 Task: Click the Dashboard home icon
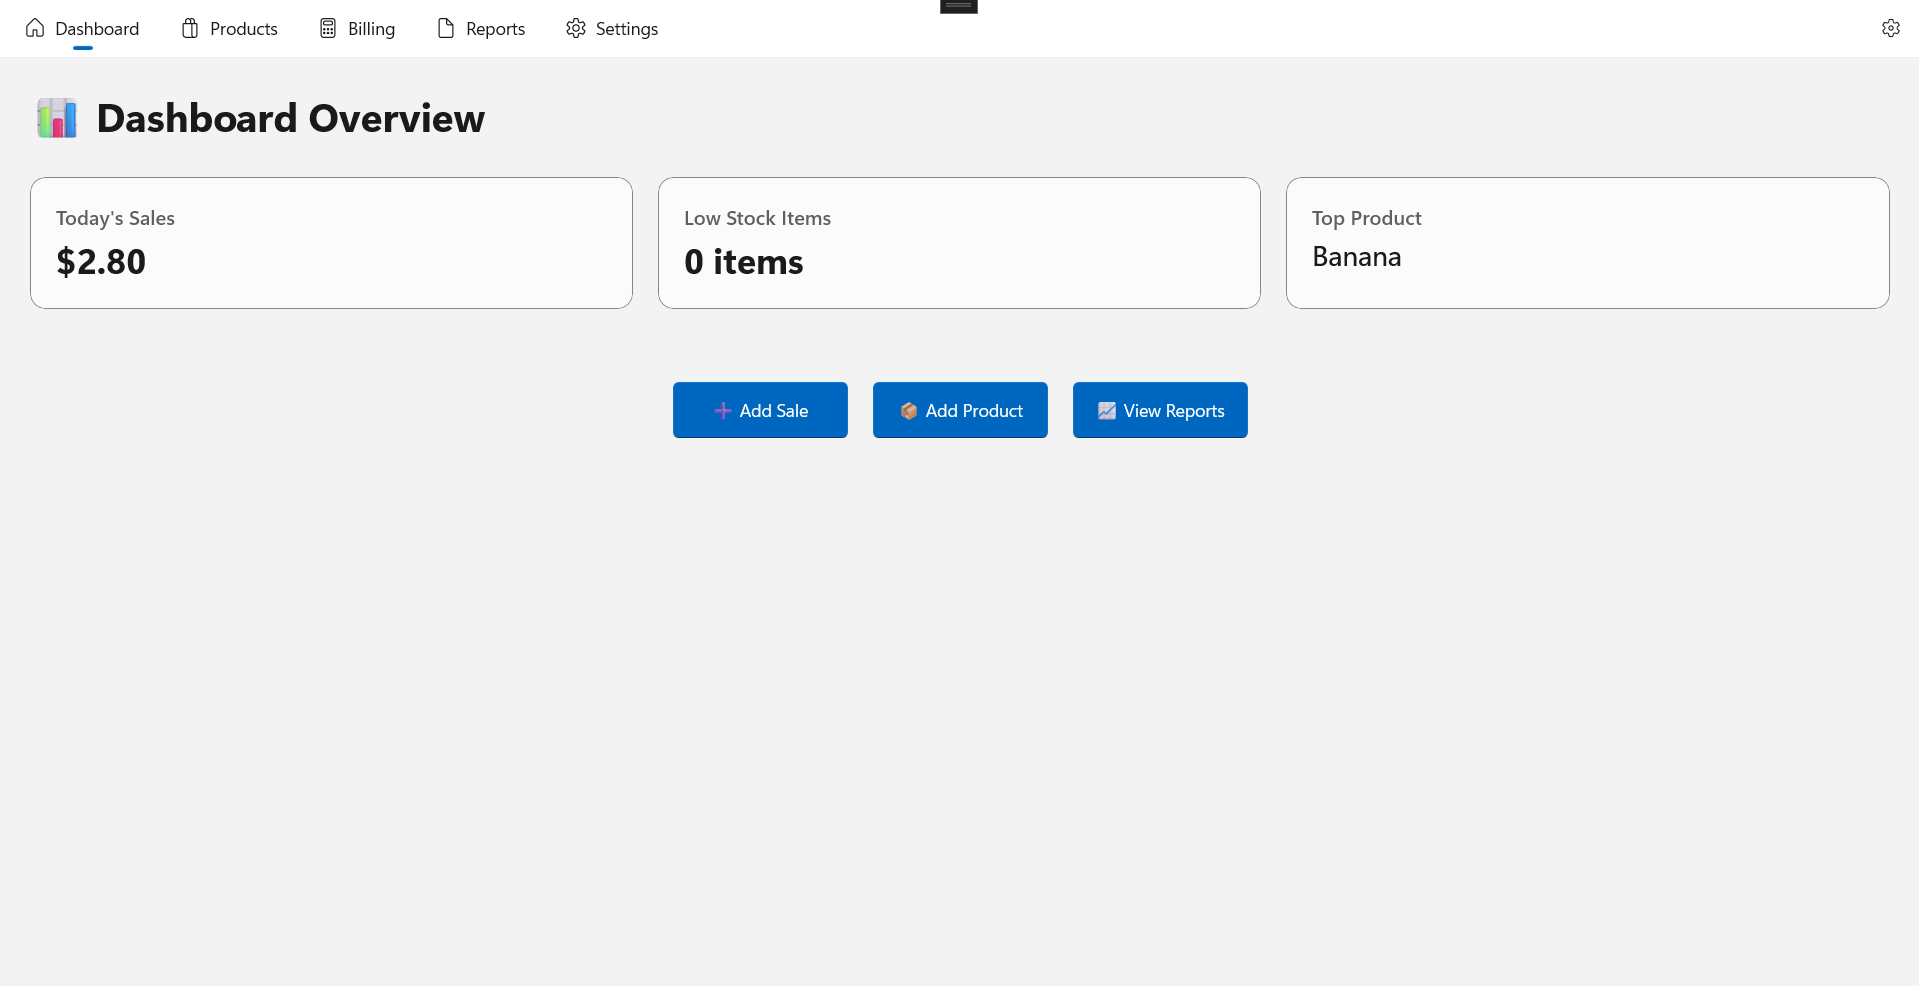coord(35,28)
